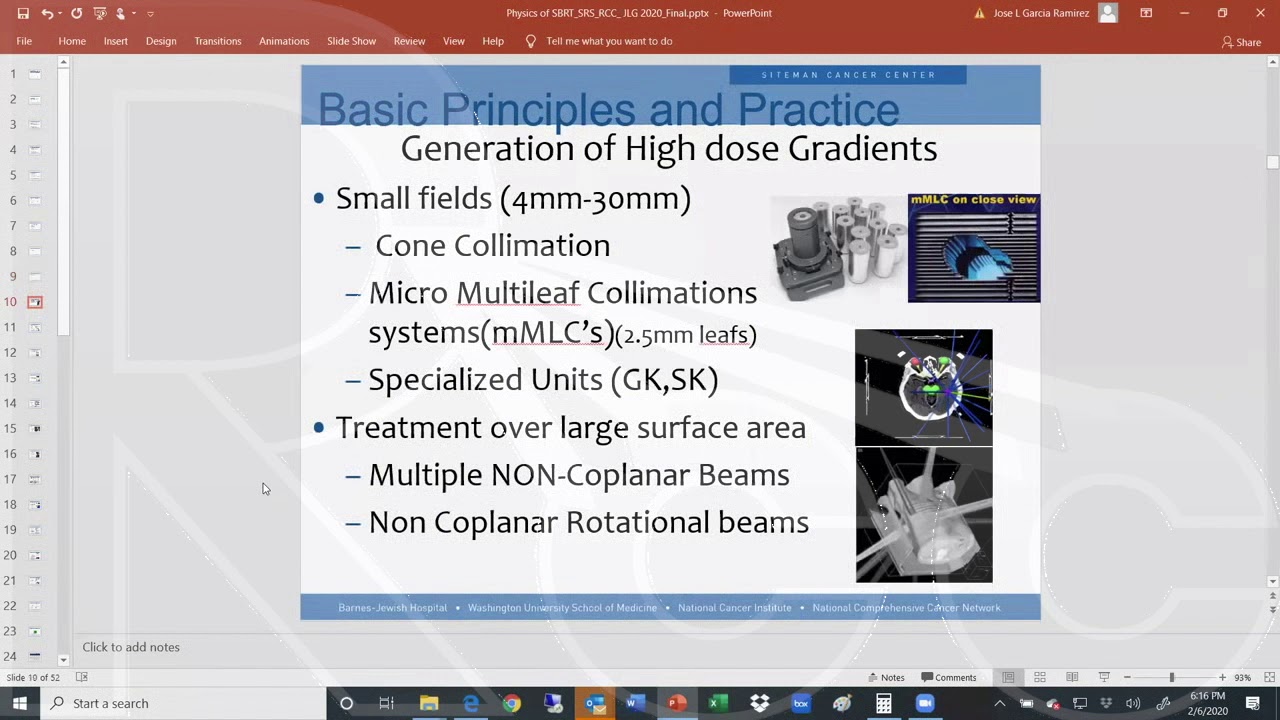1280x720 pixels.
Task: Save the presentation from Quick Access Toolbar
Action: click(22, 13)
